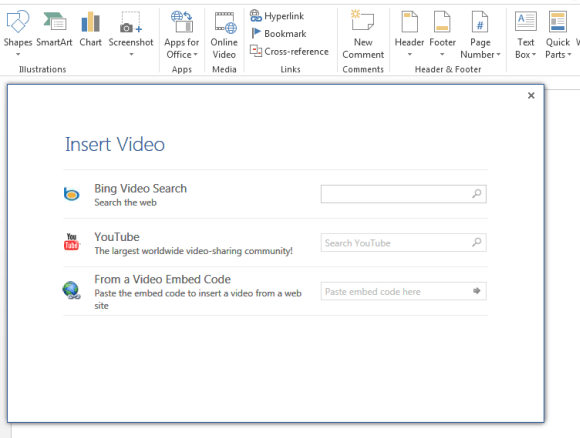Open the Page Number dropdown

480,35
